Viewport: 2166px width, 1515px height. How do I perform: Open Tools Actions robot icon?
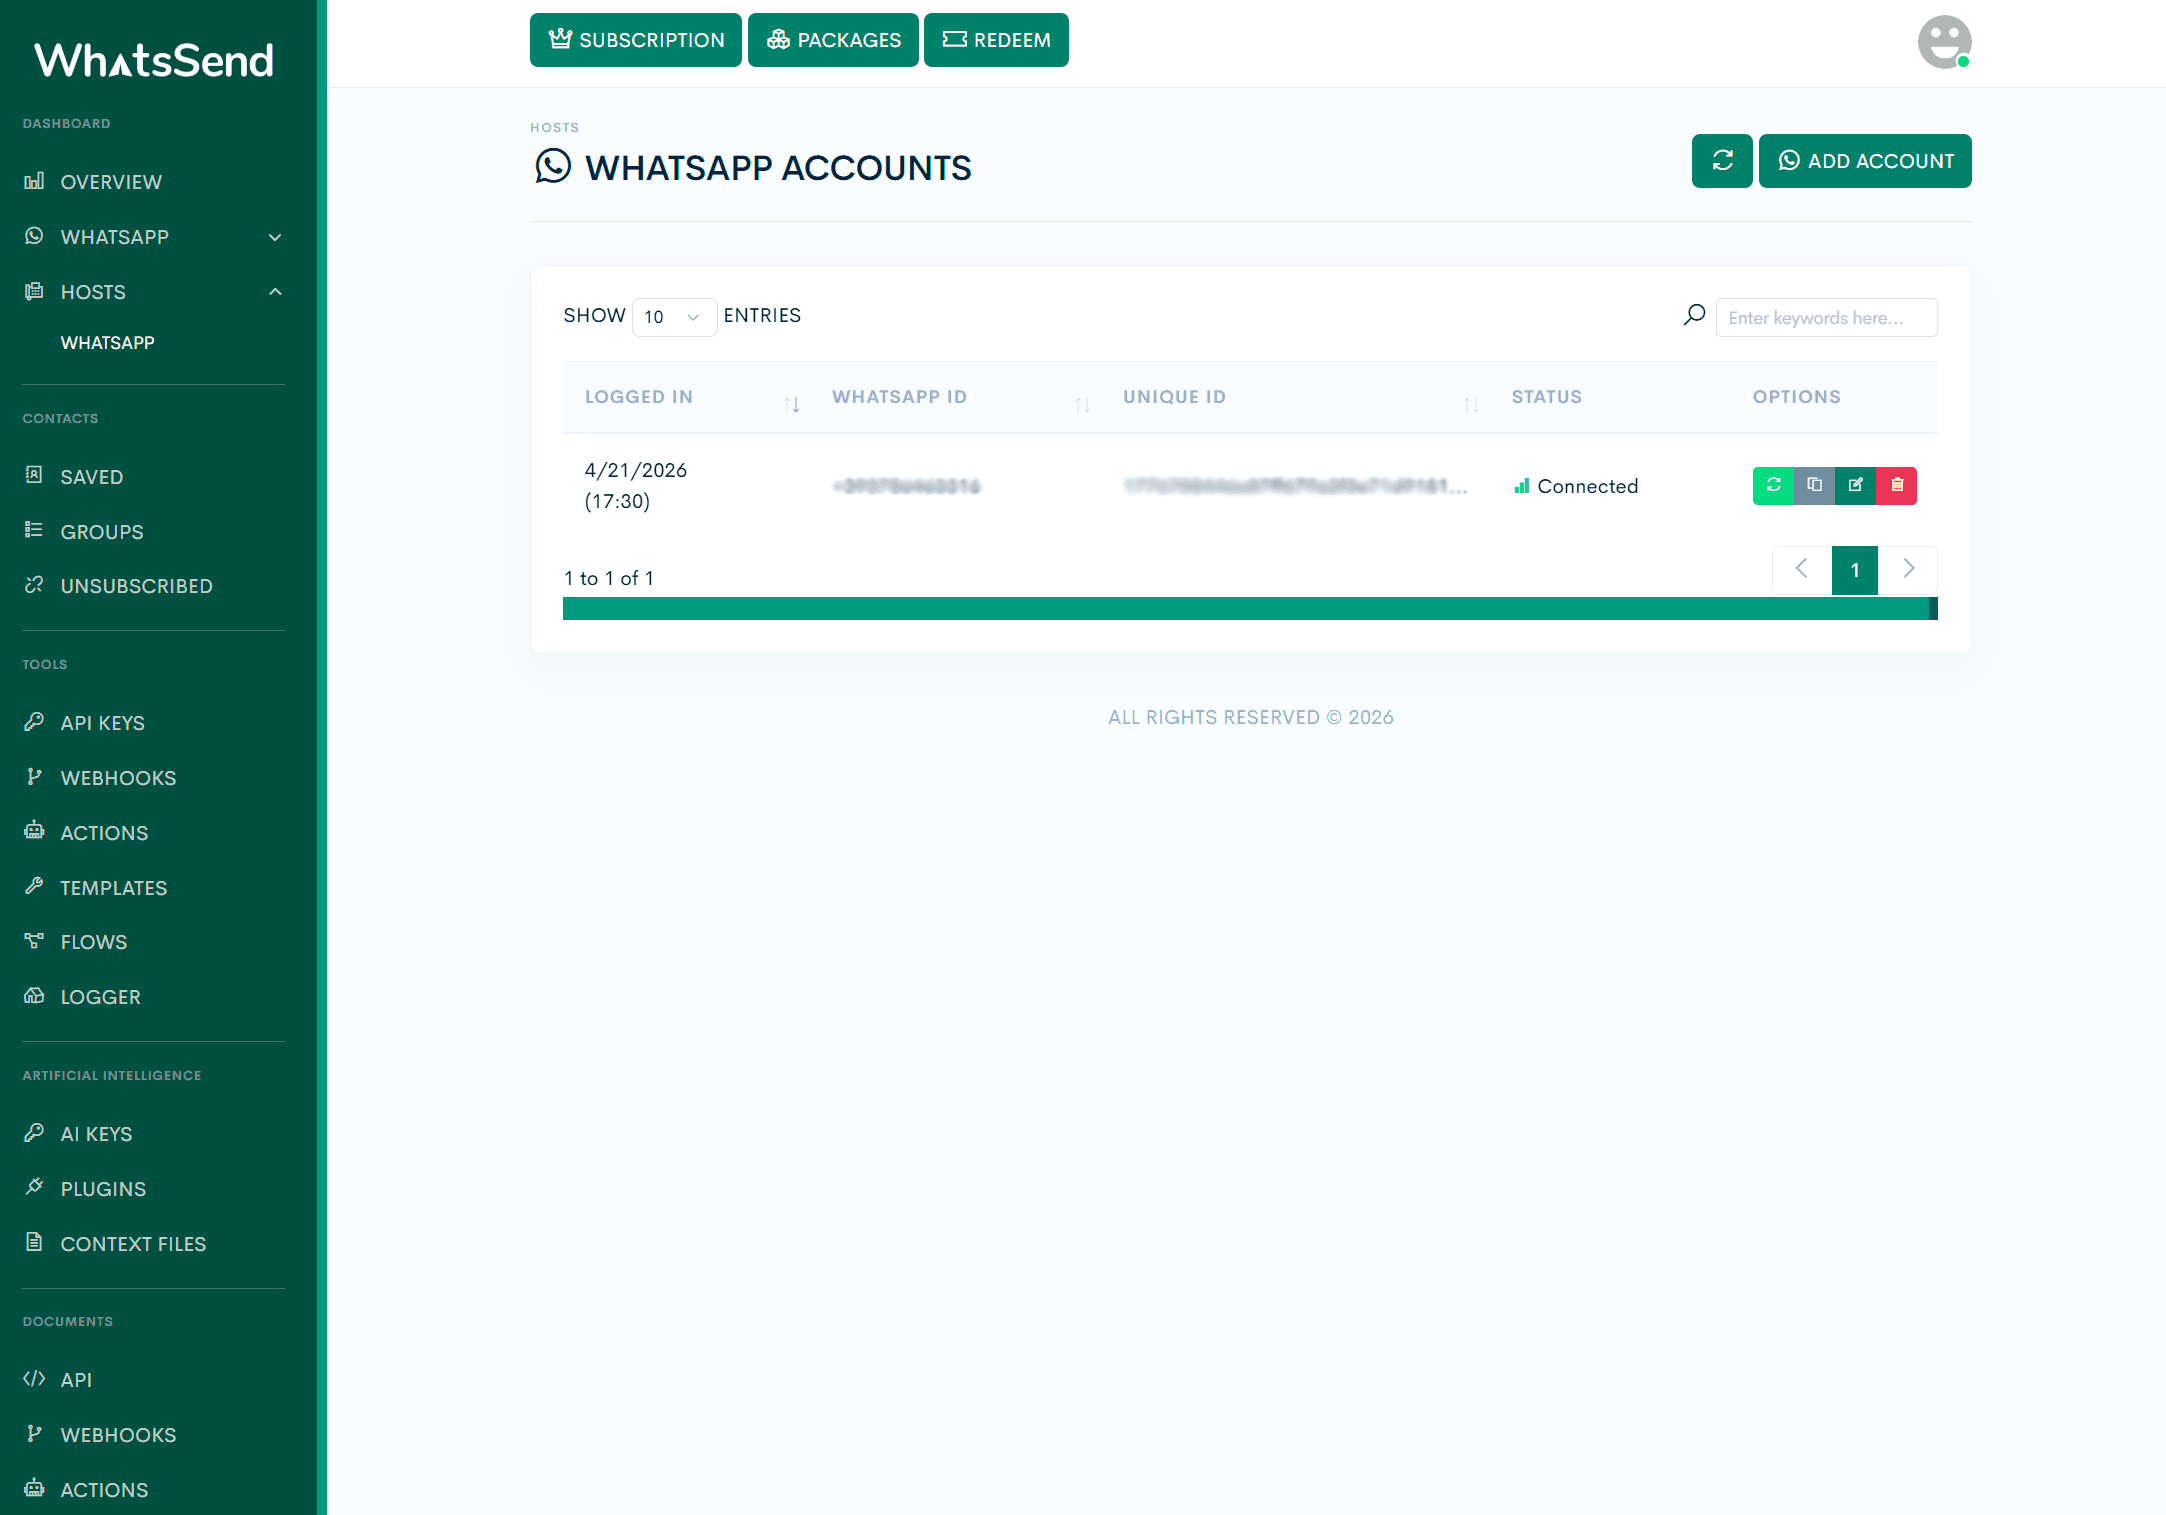click(34, 831)
